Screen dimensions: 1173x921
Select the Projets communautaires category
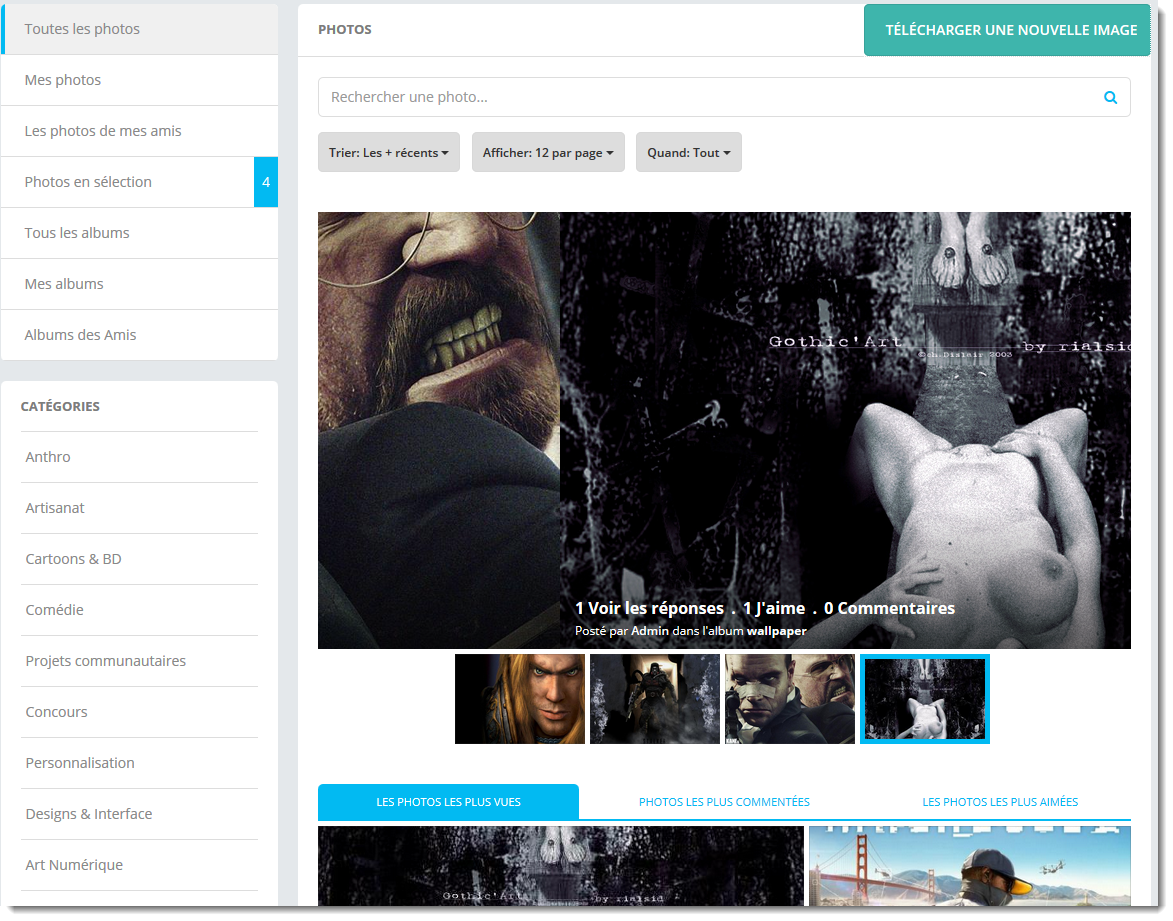pos(139,661)
